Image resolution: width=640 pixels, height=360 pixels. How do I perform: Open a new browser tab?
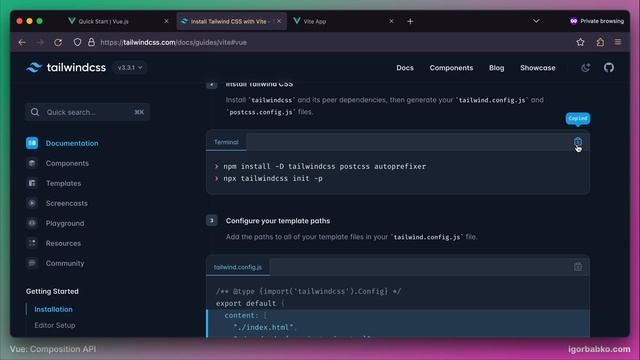point(410,21)
